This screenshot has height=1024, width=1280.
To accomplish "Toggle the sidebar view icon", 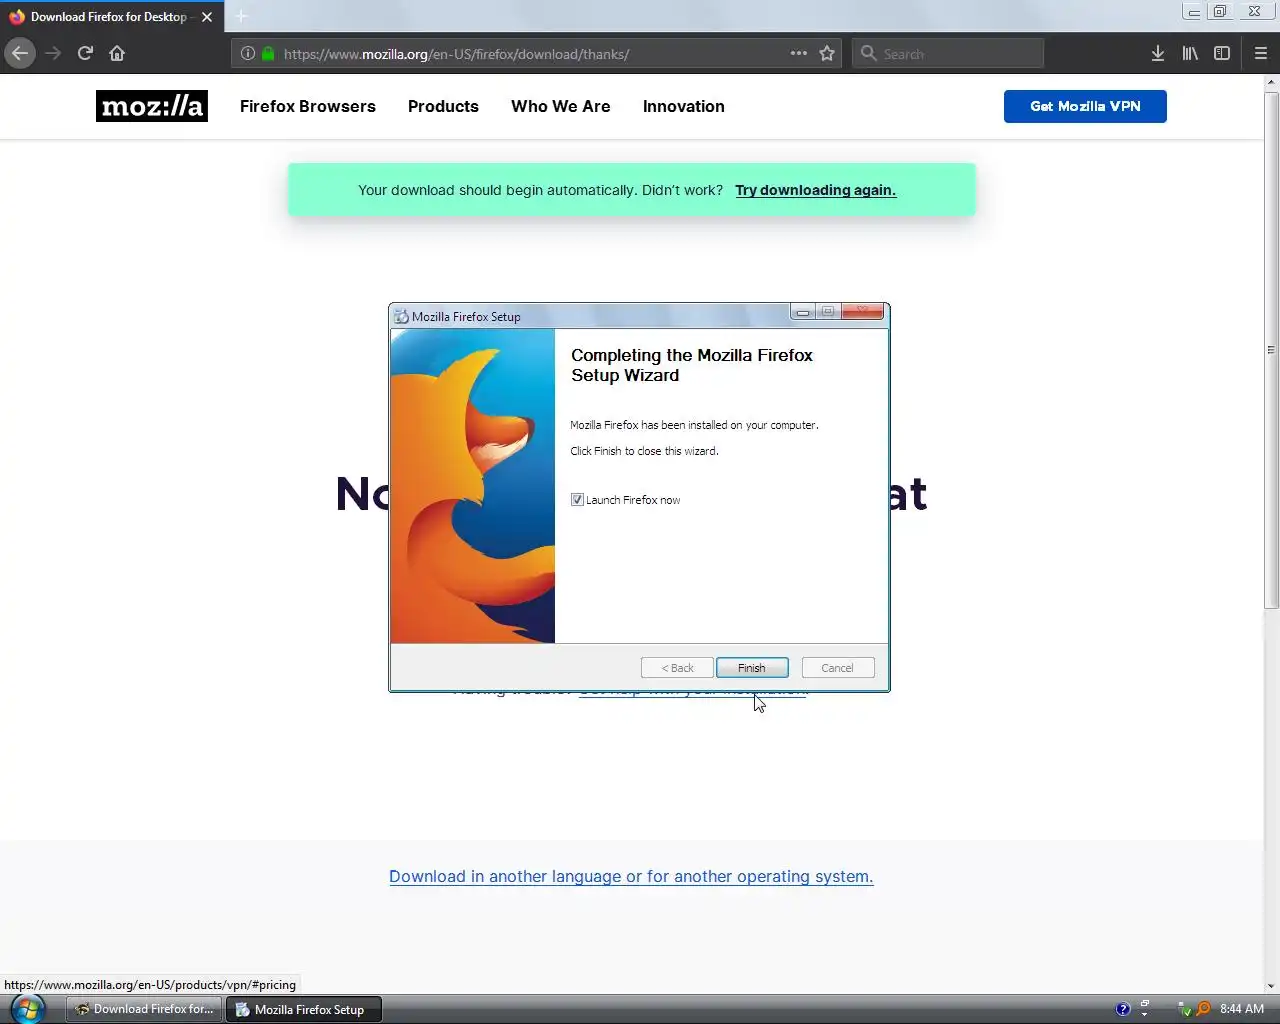I will [1222, 53].
